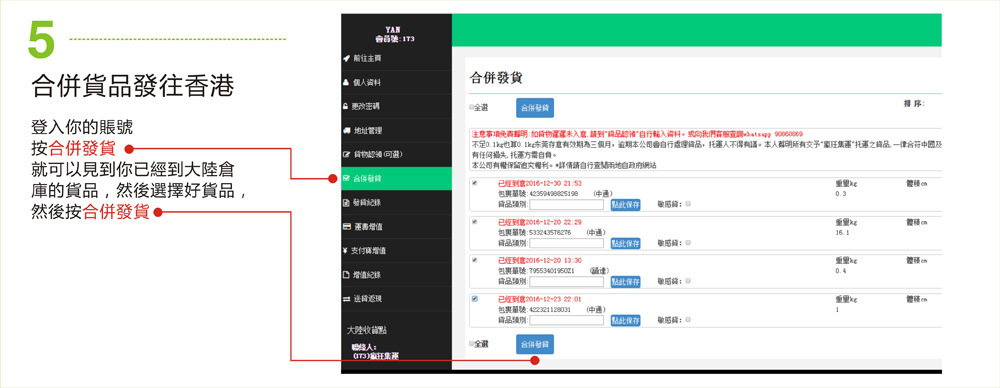1000x388 pixels.
Task: Open 合併發貨 in the sidebar menu
Action: click(396, 179)
